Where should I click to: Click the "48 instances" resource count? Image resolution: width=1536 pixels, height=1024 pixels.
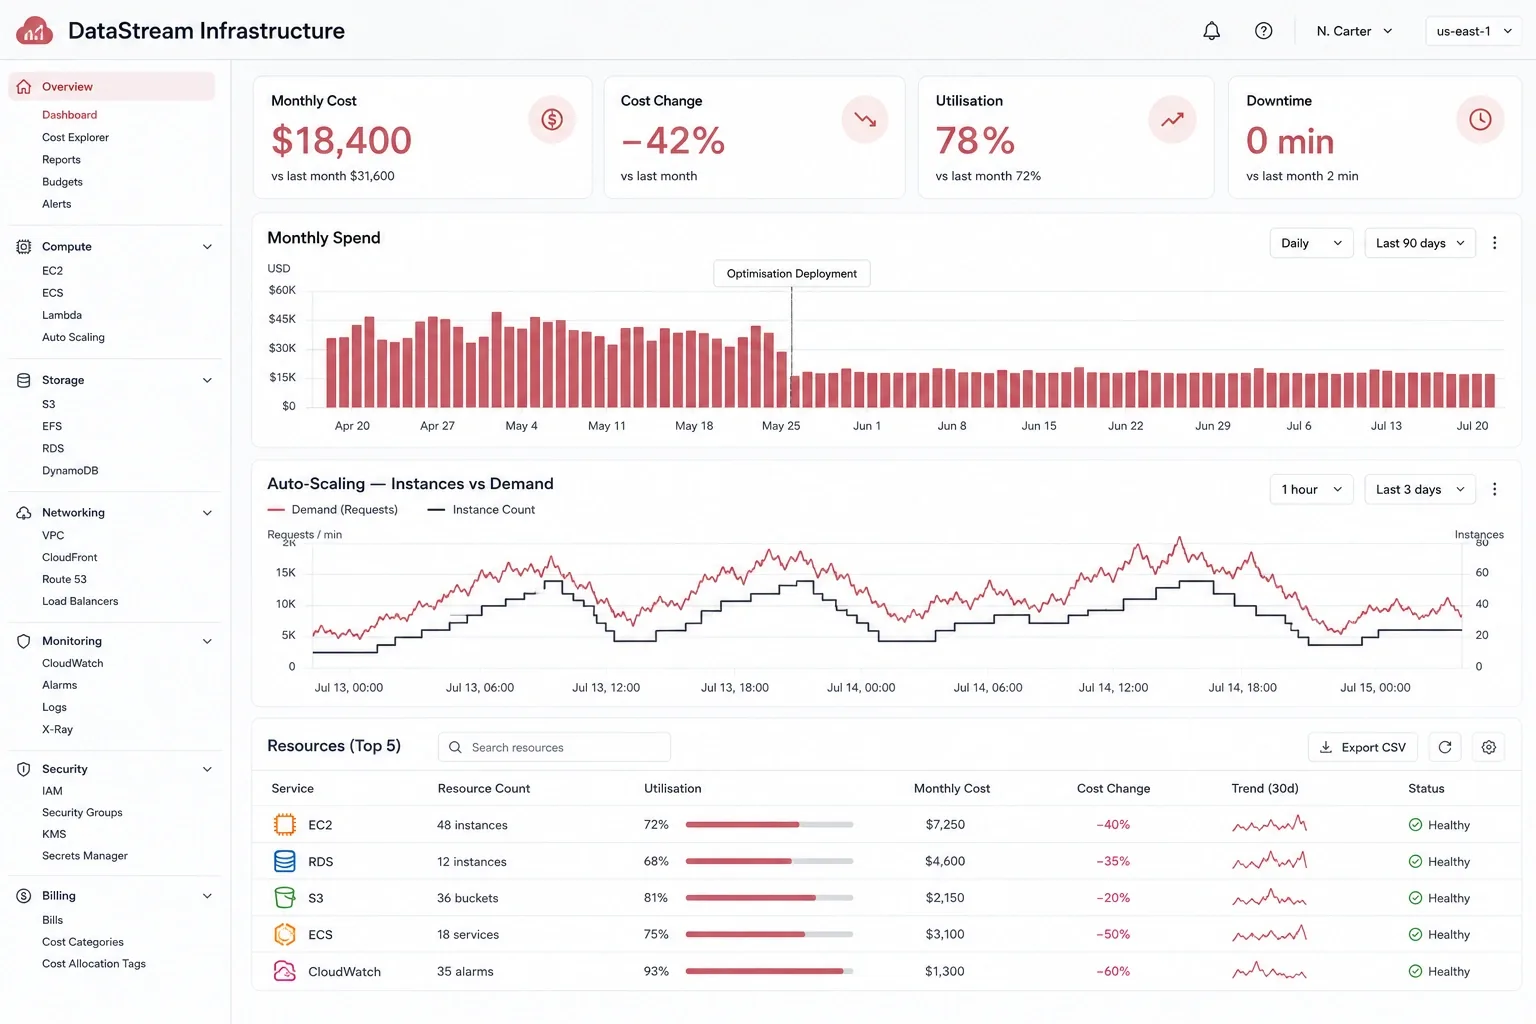[472, 825]
